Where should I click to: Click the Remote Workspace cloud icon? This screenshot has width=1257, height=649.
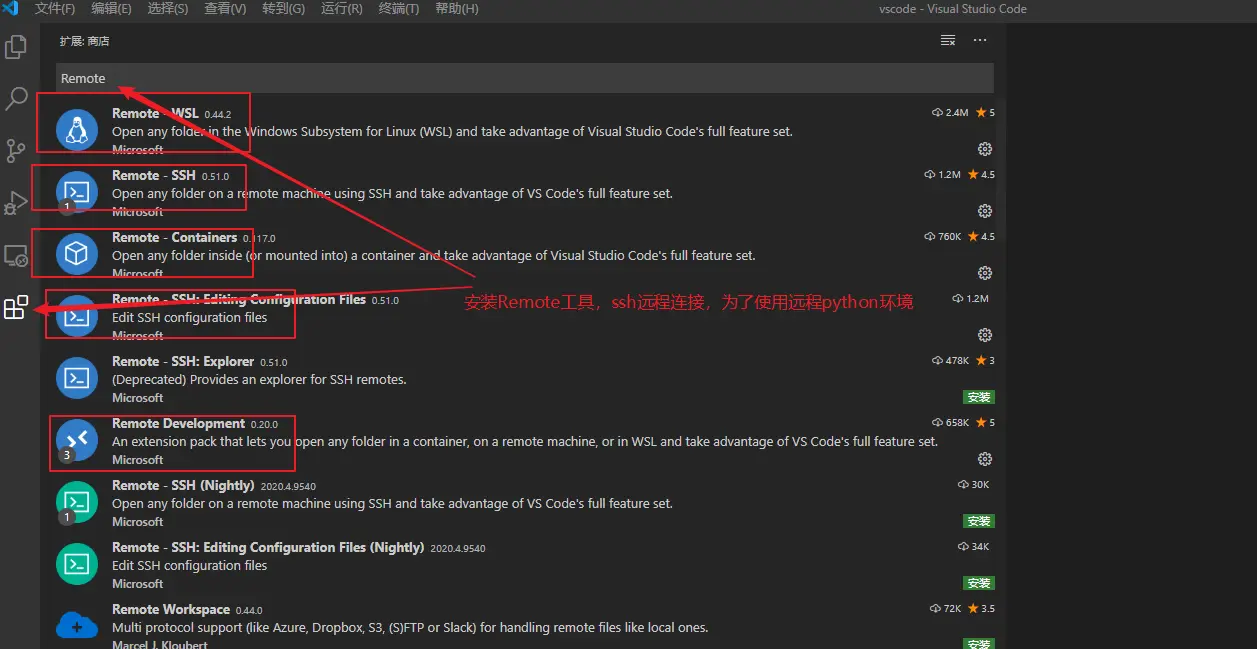pos(77,627)
